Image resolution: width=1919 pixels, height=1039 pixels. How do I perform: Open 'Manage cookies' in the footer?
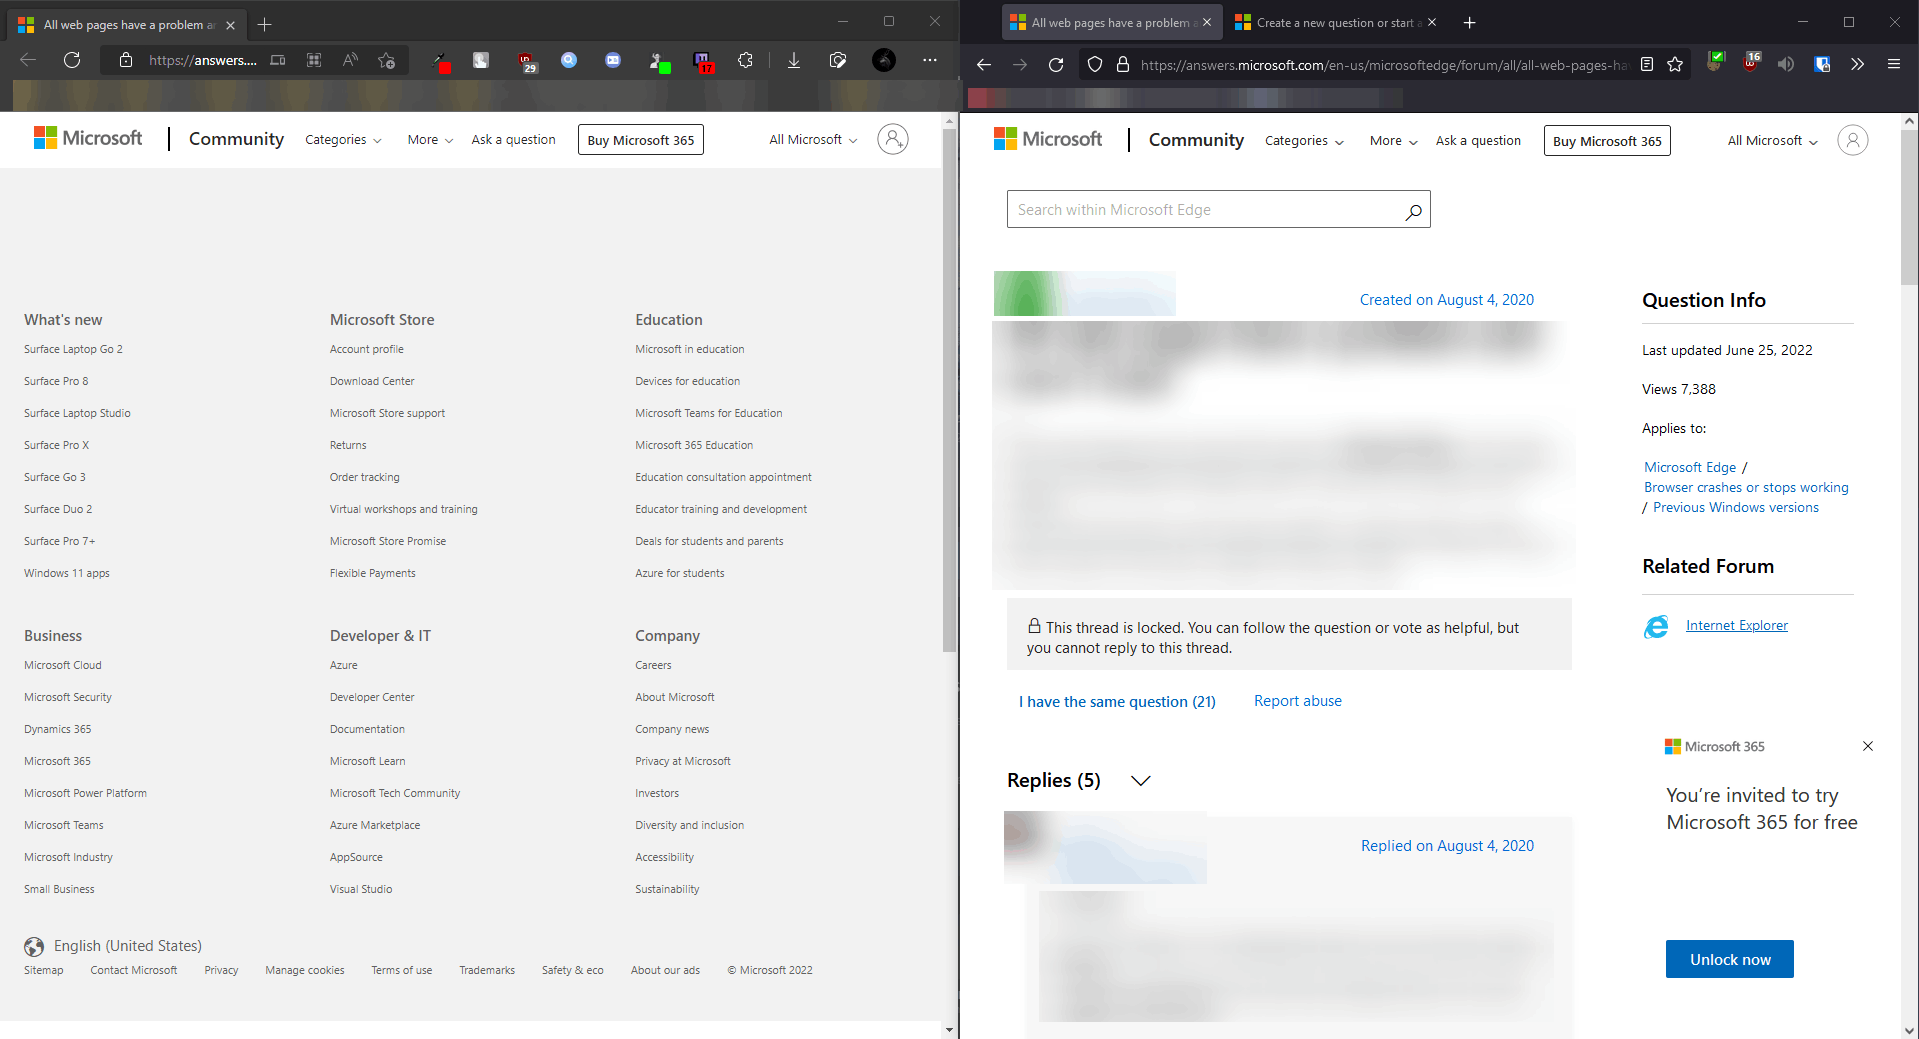click(x=305, y=970)
